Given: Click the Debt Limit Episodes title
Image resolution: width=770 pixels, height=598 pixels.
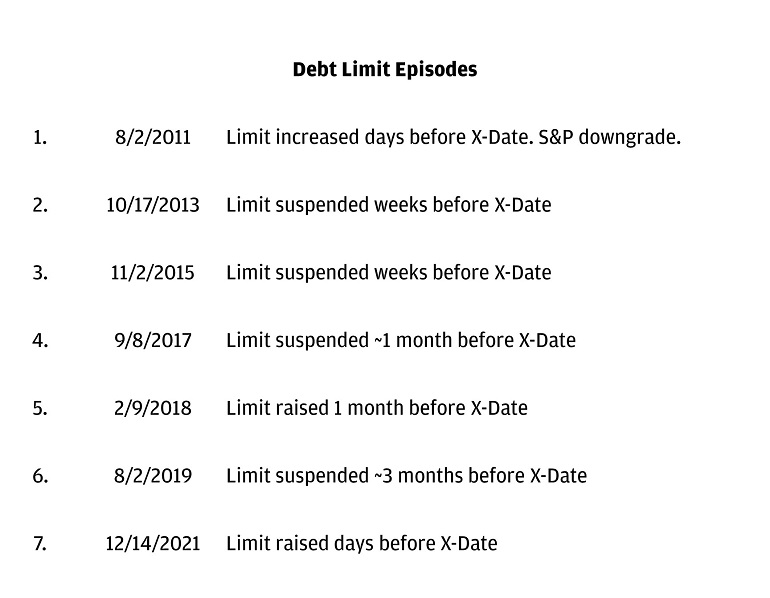Looking at the screenshot, I should 384,70.
